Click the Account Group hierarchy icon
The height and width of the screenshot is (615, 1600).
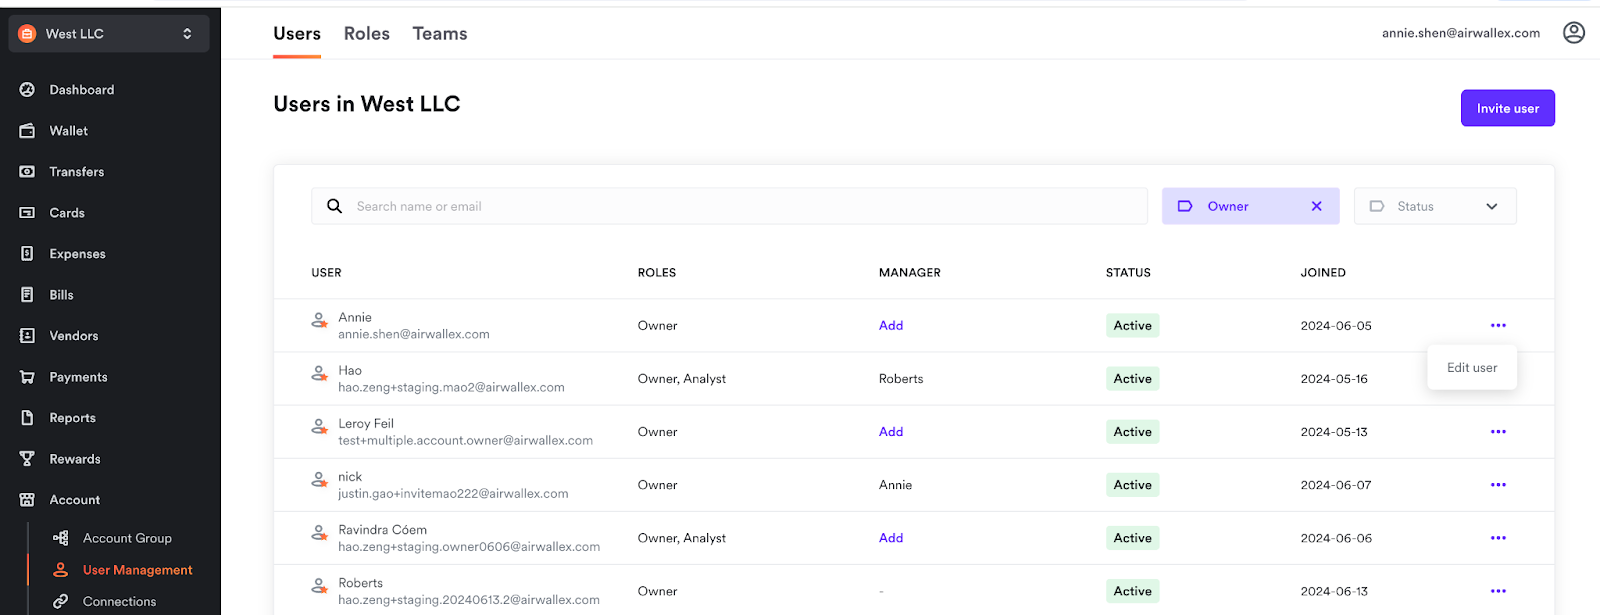coord(61,538)
